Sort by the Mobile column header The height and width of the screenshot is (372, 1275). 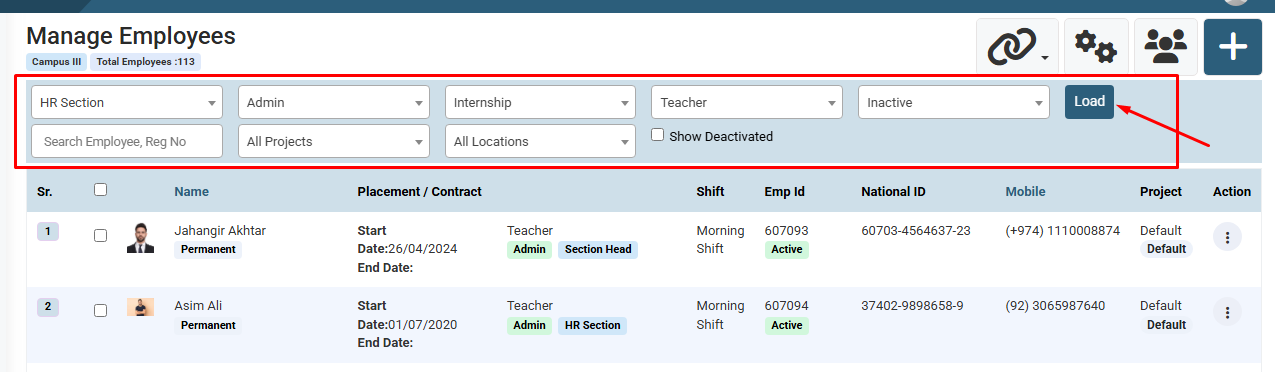1025,191
